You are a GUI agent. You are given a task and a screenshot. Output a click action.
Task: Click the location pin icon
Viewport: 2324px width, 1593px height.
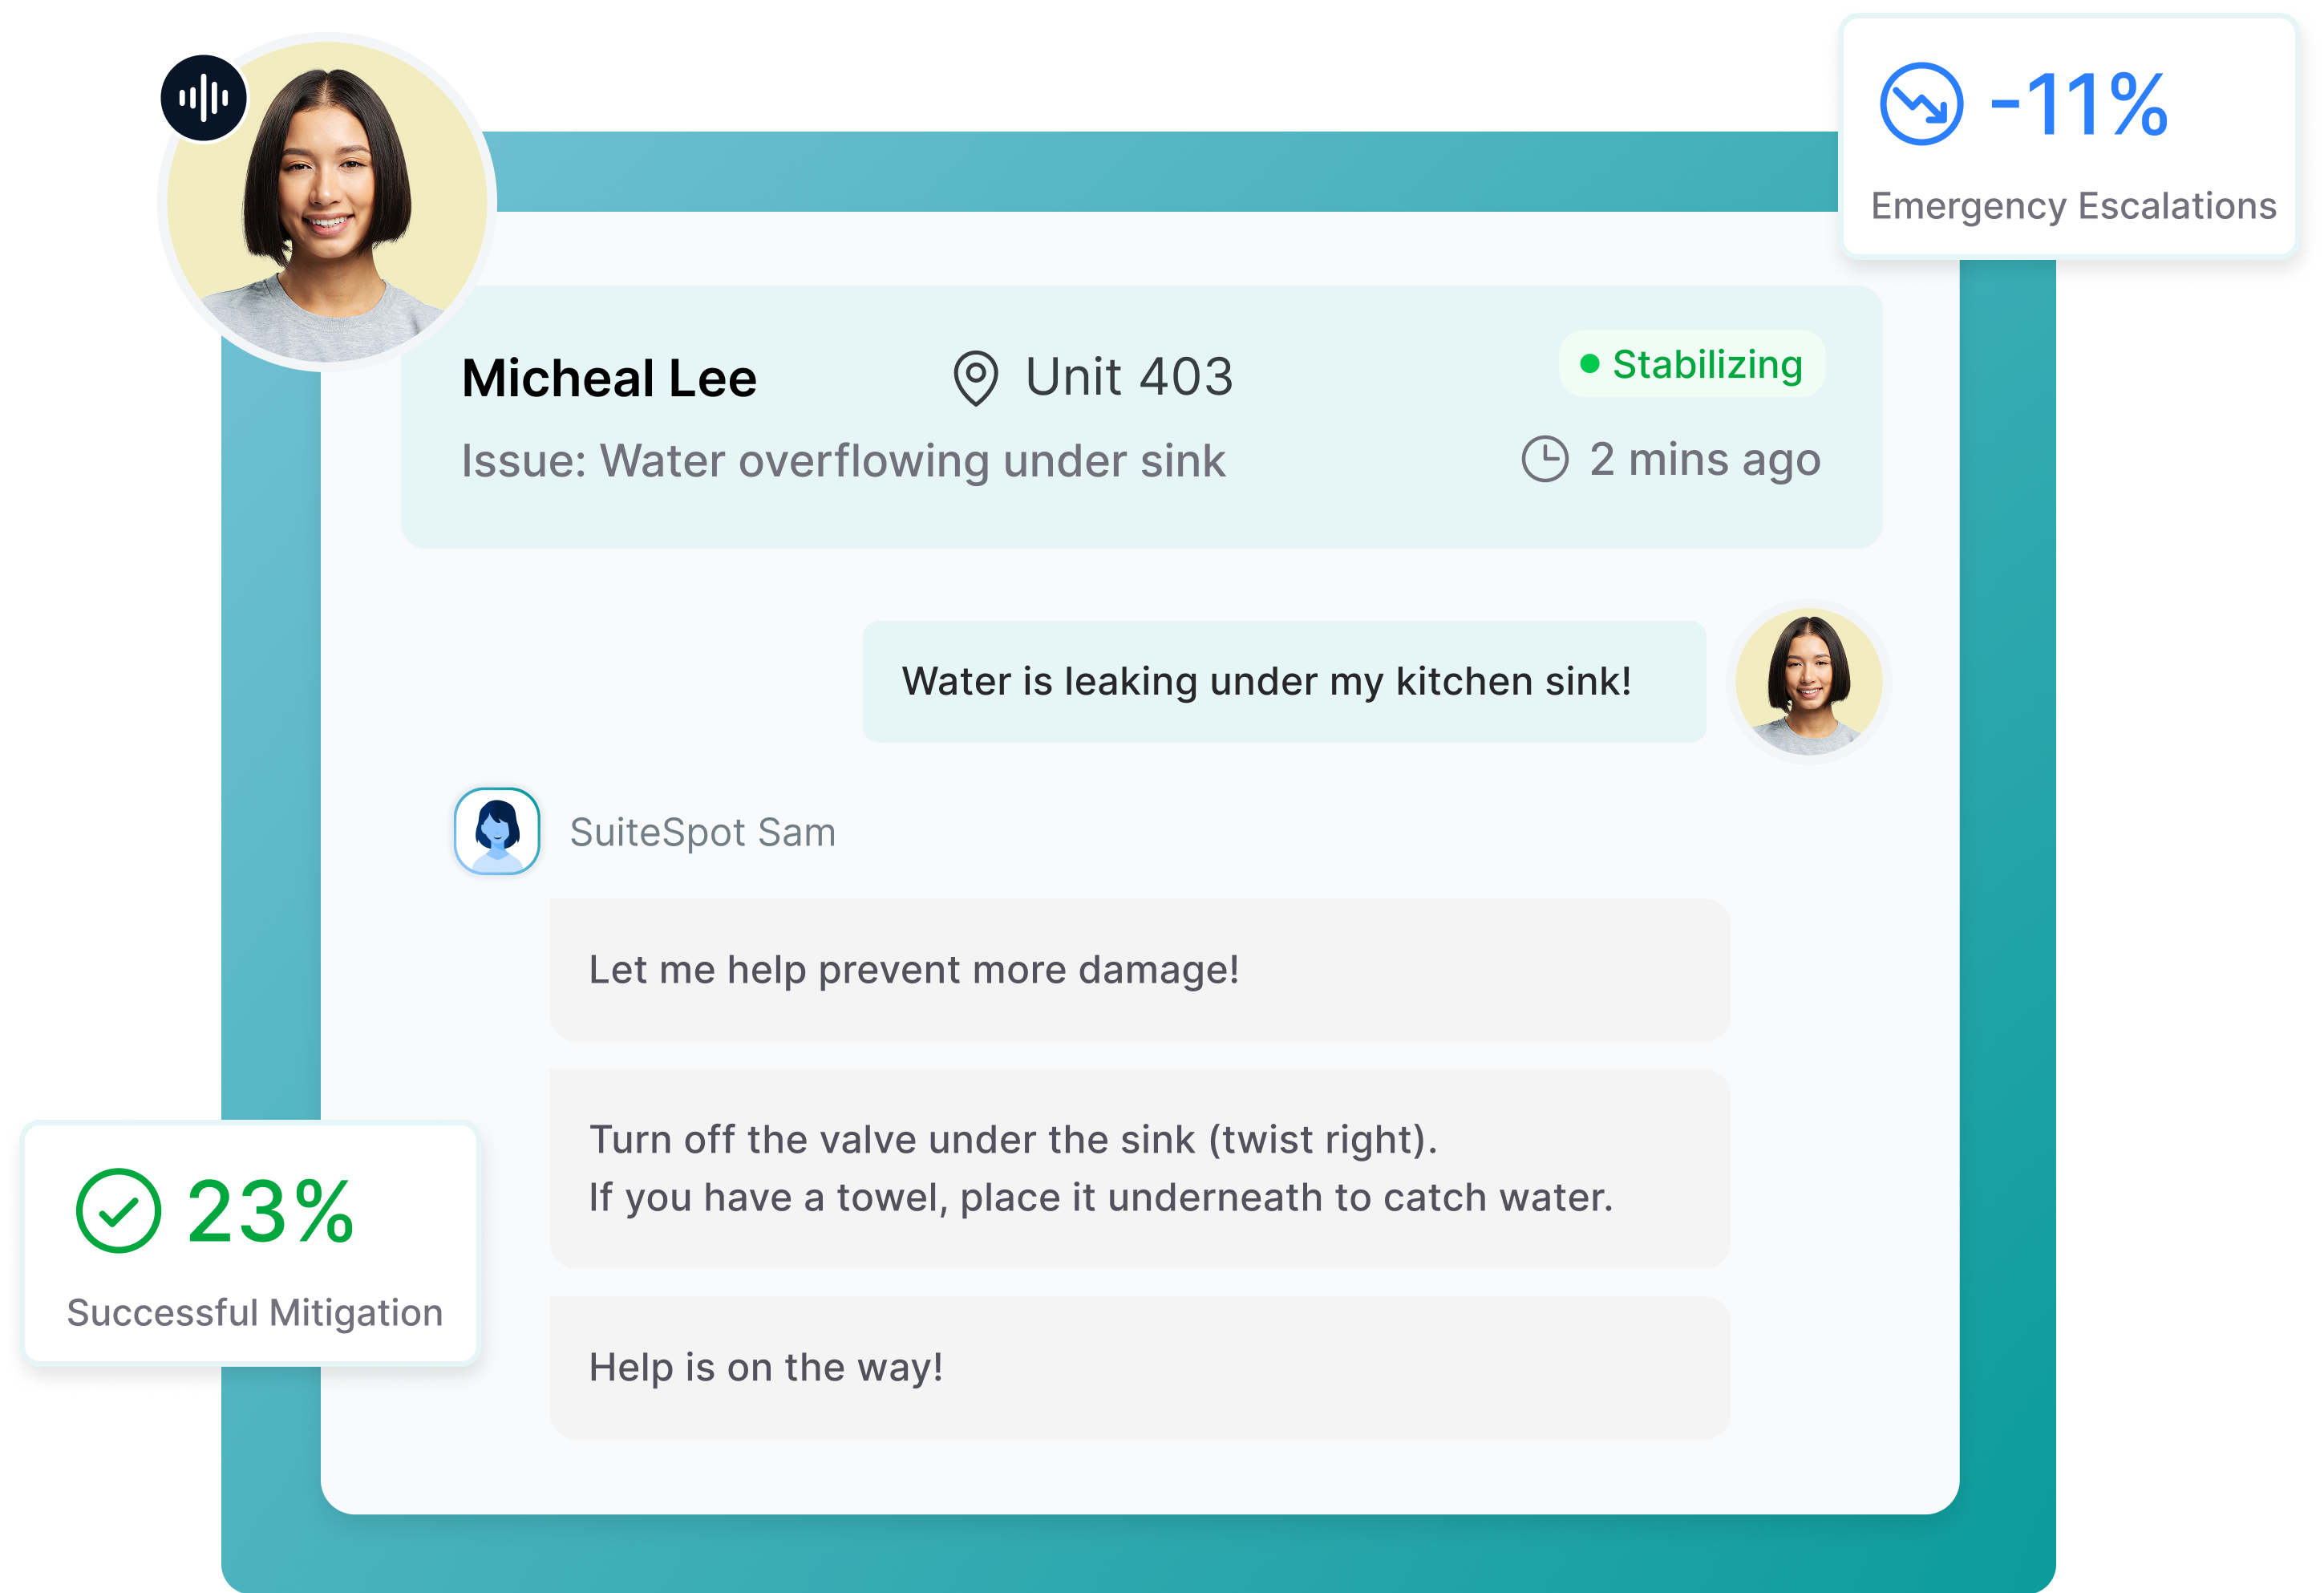[x=975, y=378]
